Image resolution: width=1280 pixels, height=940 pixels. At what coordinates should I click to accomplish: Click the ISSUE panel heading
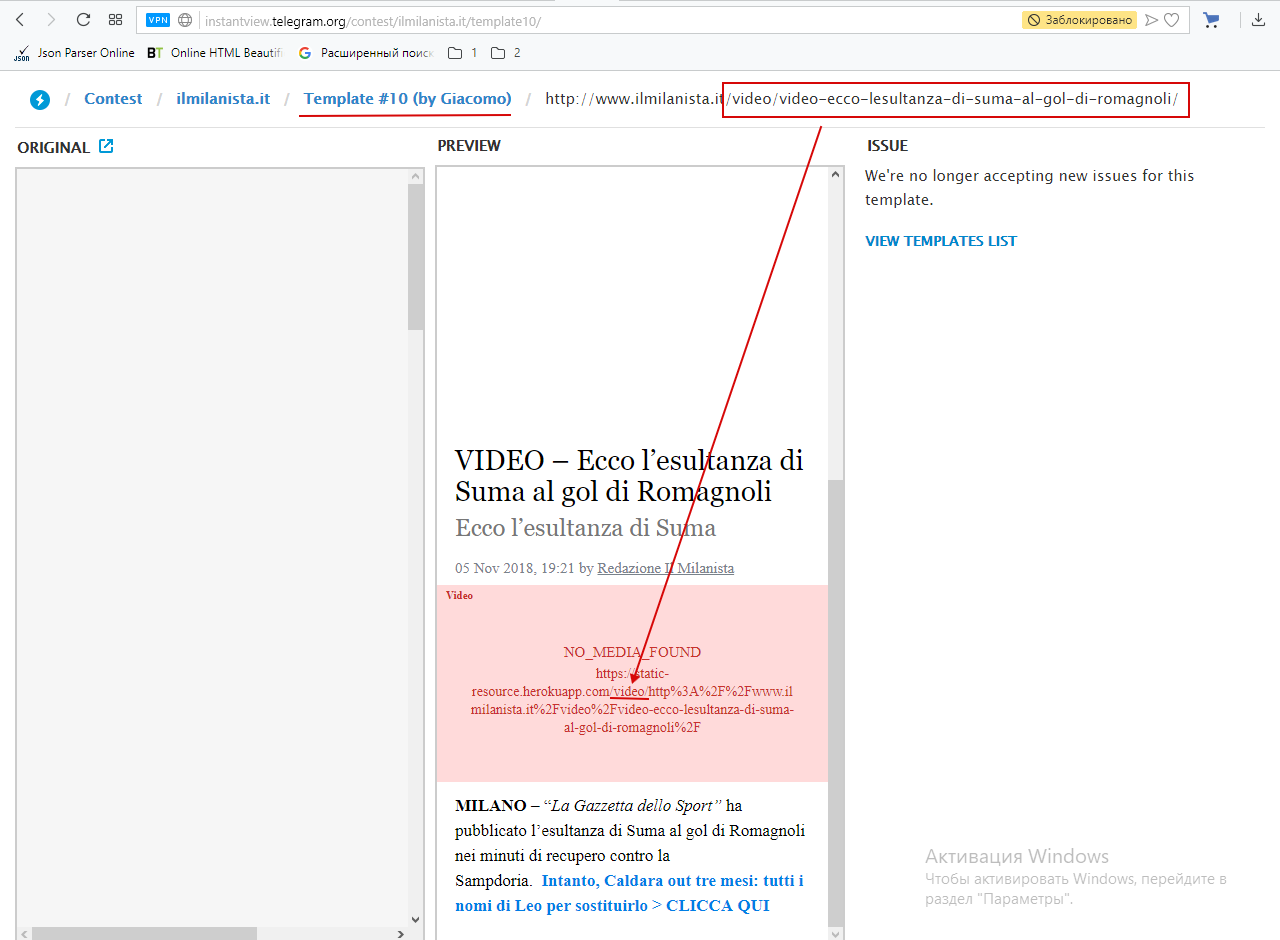(x=887, y=146)
